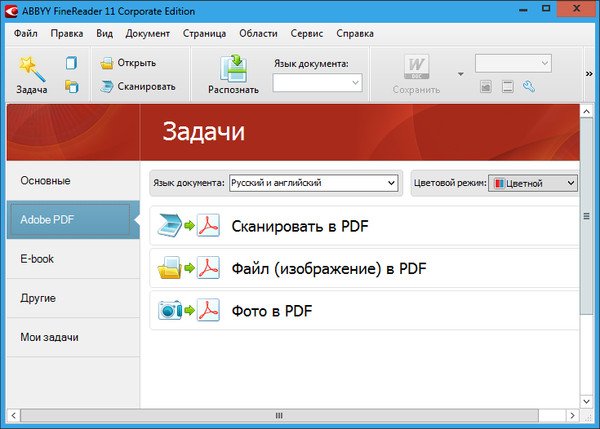Open the Русский и английский language dropdown

[x=314, y=183]
